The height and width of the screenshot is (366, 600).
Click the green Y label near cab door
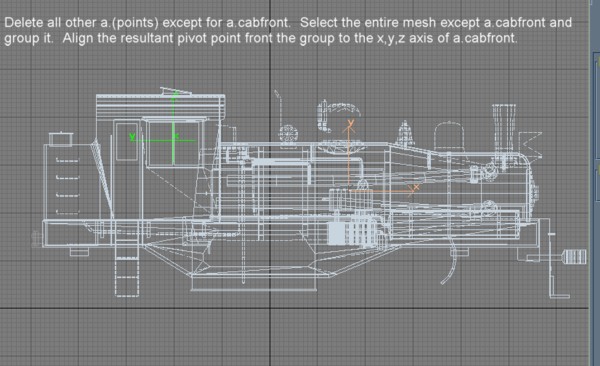(132, 137)
